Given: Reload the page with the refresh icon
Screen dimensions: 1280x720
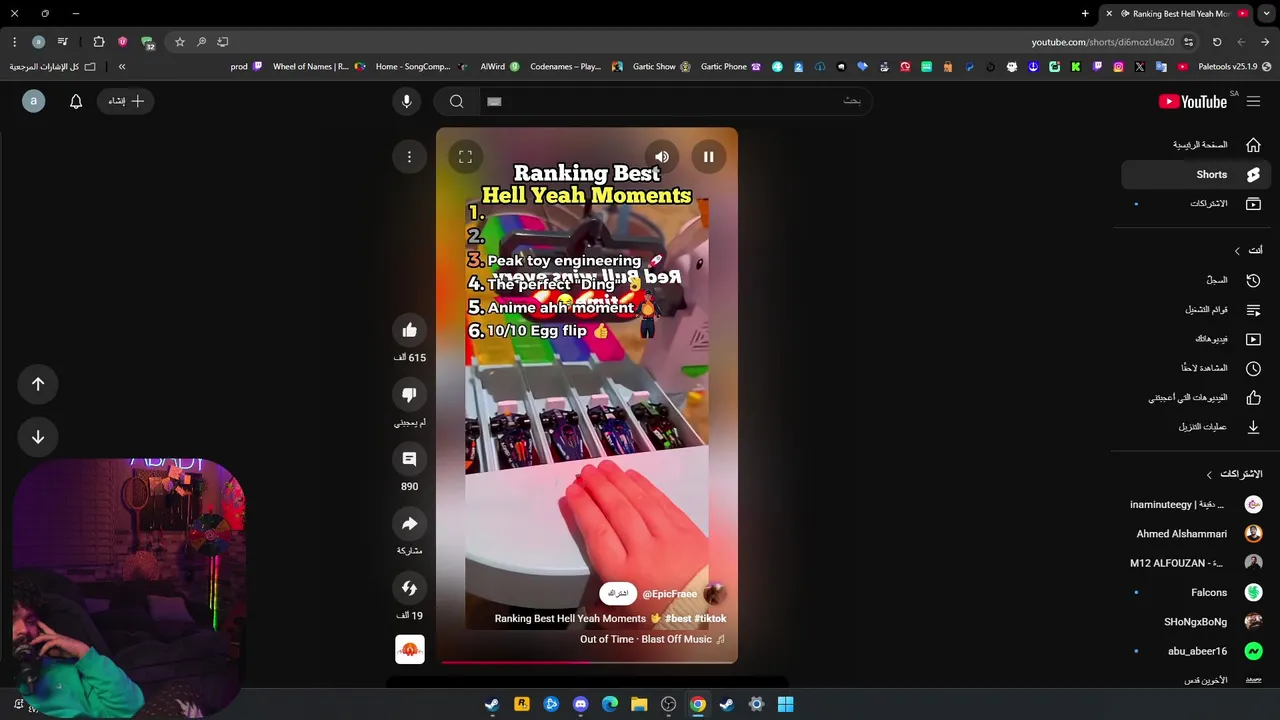Looking at the screenshot, I should [x=1217, y=42].
